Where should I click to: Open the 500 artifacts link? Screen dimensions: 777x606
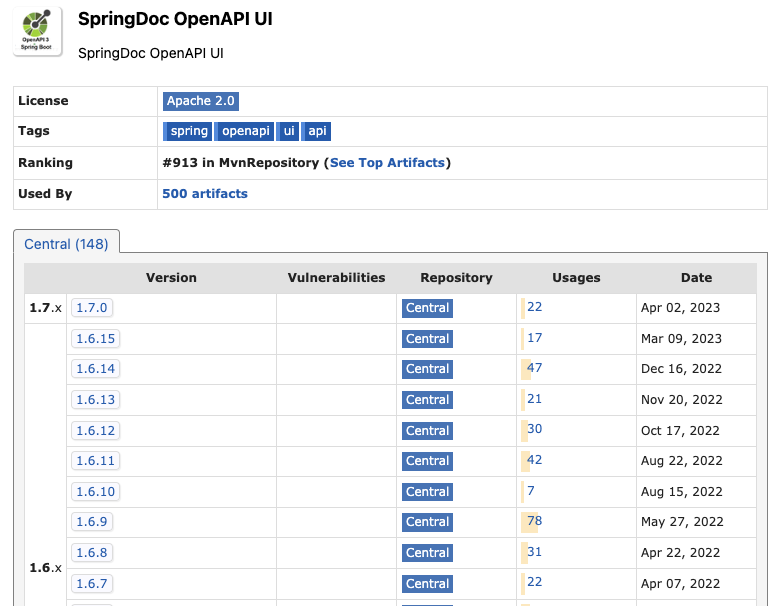[x=205, y=194]
